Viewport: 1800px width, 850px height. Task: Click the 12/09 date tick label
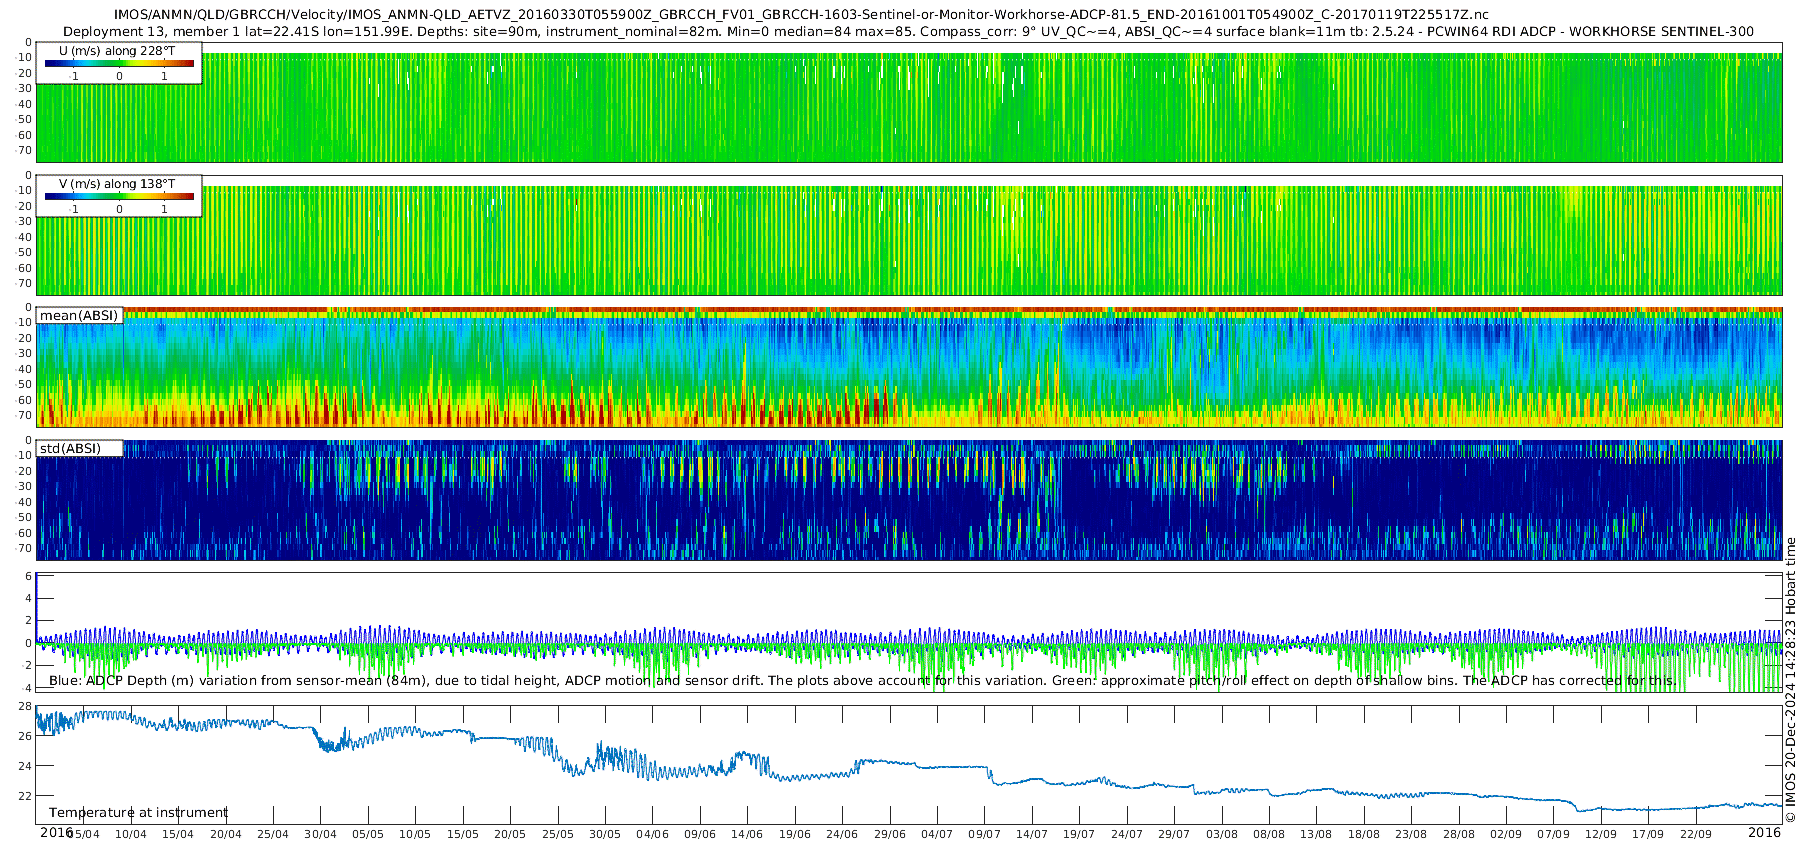tap(1601, 835)
